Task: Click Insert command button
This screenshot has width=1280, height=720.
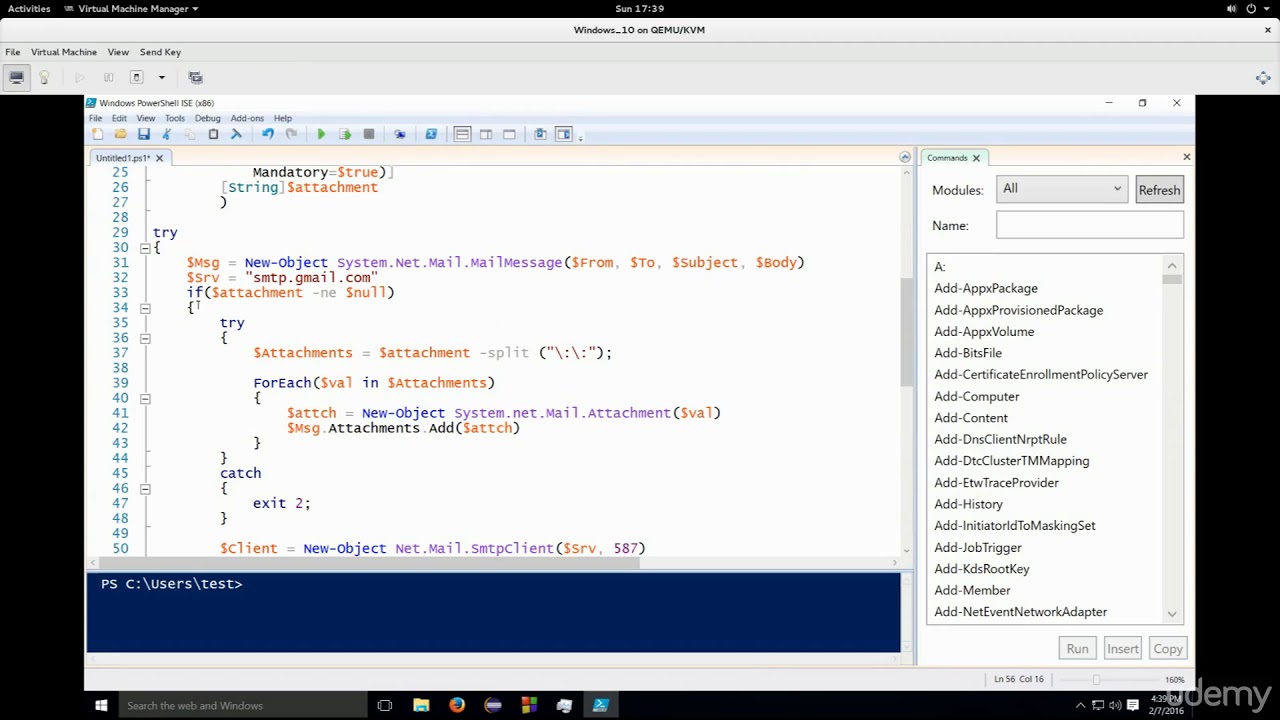Action: (1122, 649)
